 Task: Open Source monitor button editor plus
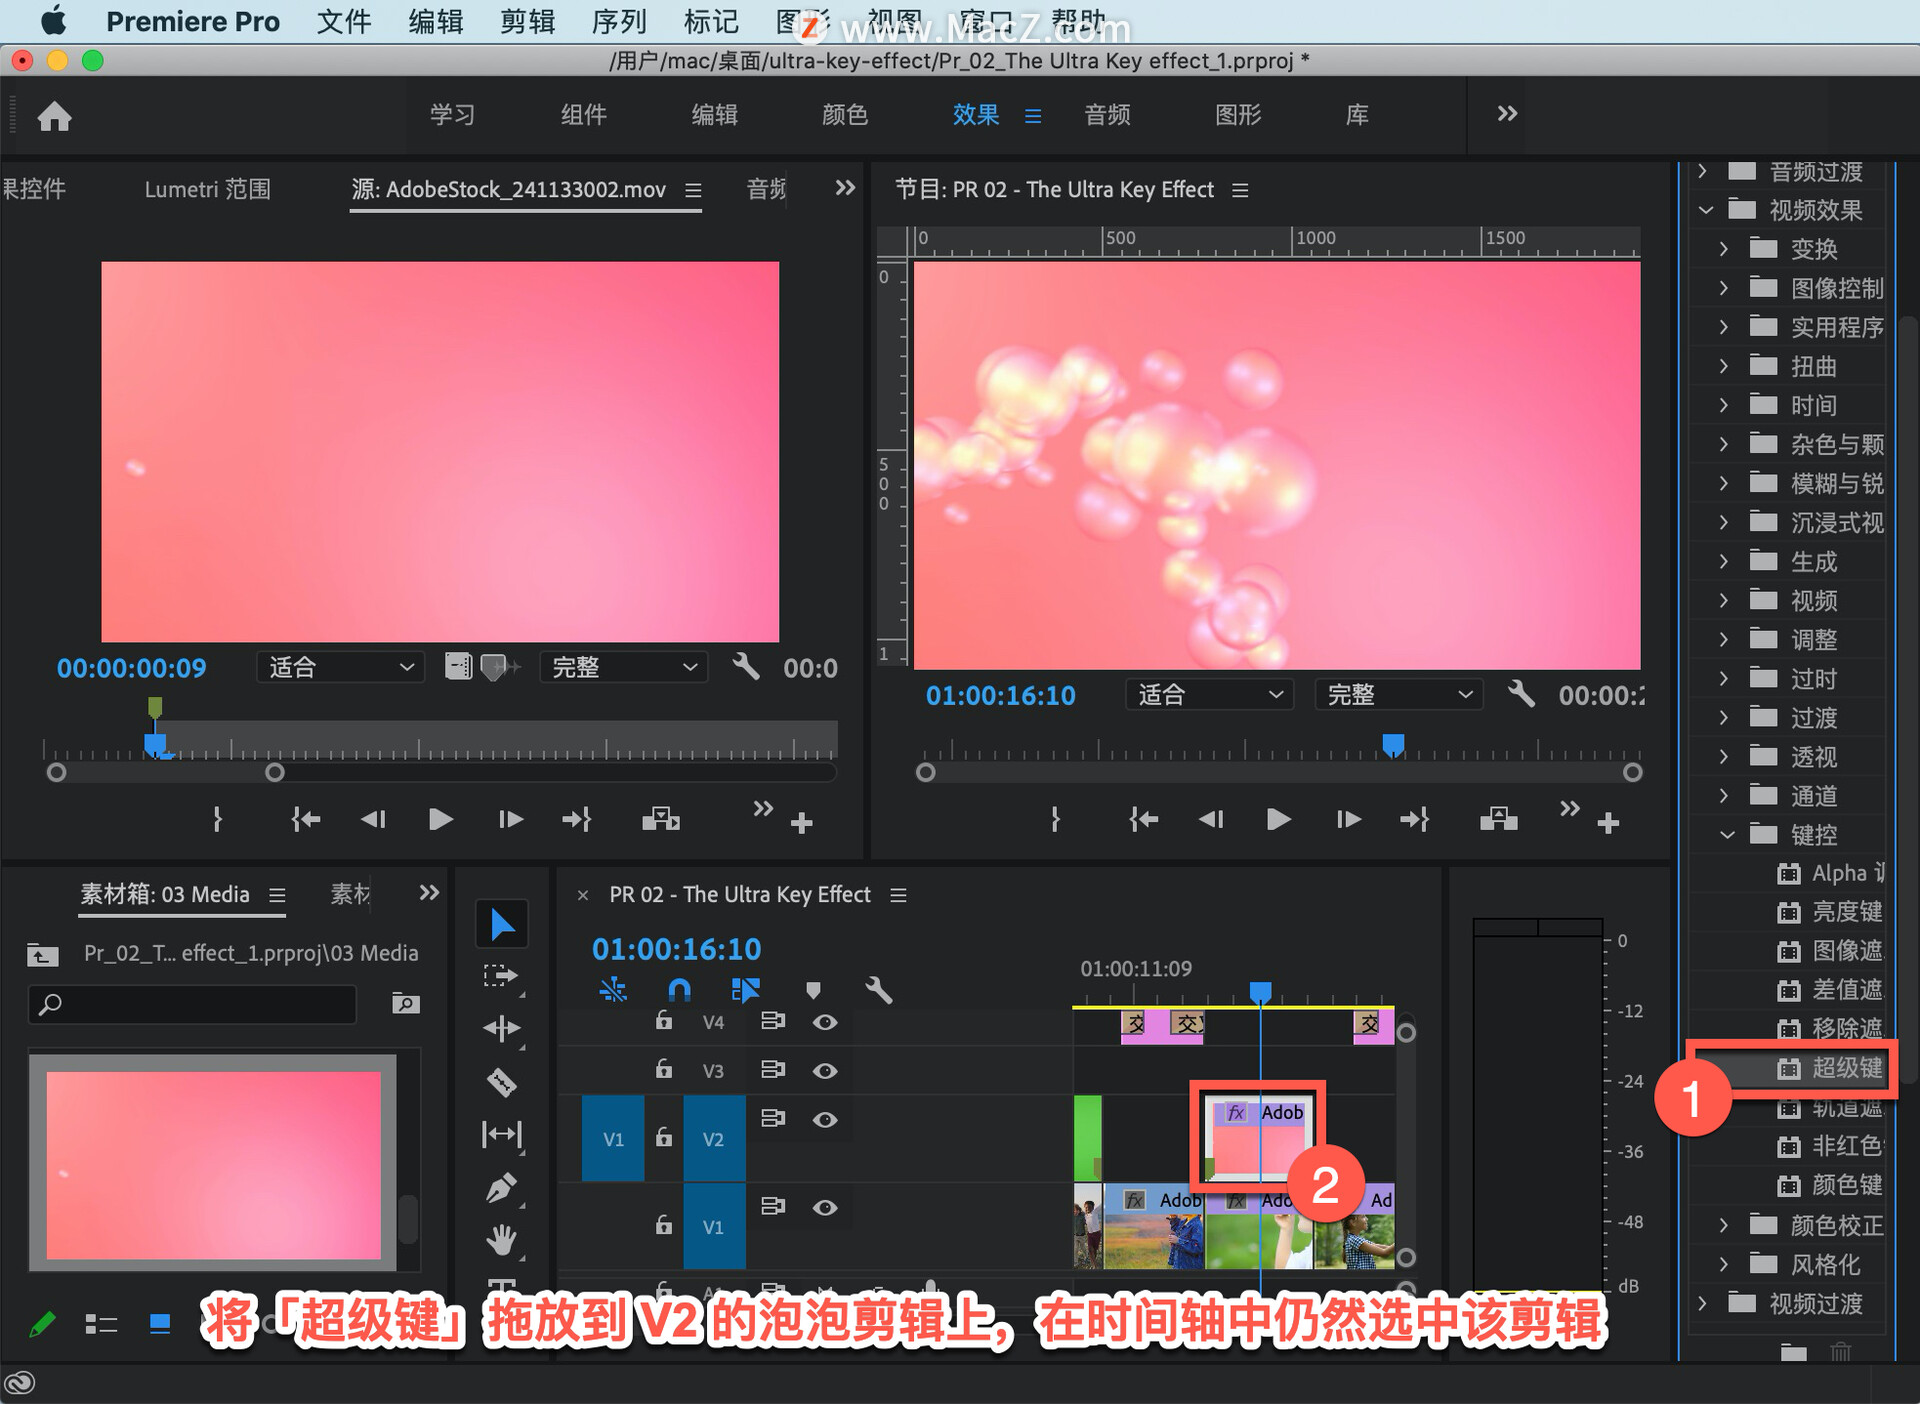(x=801, y=823)
